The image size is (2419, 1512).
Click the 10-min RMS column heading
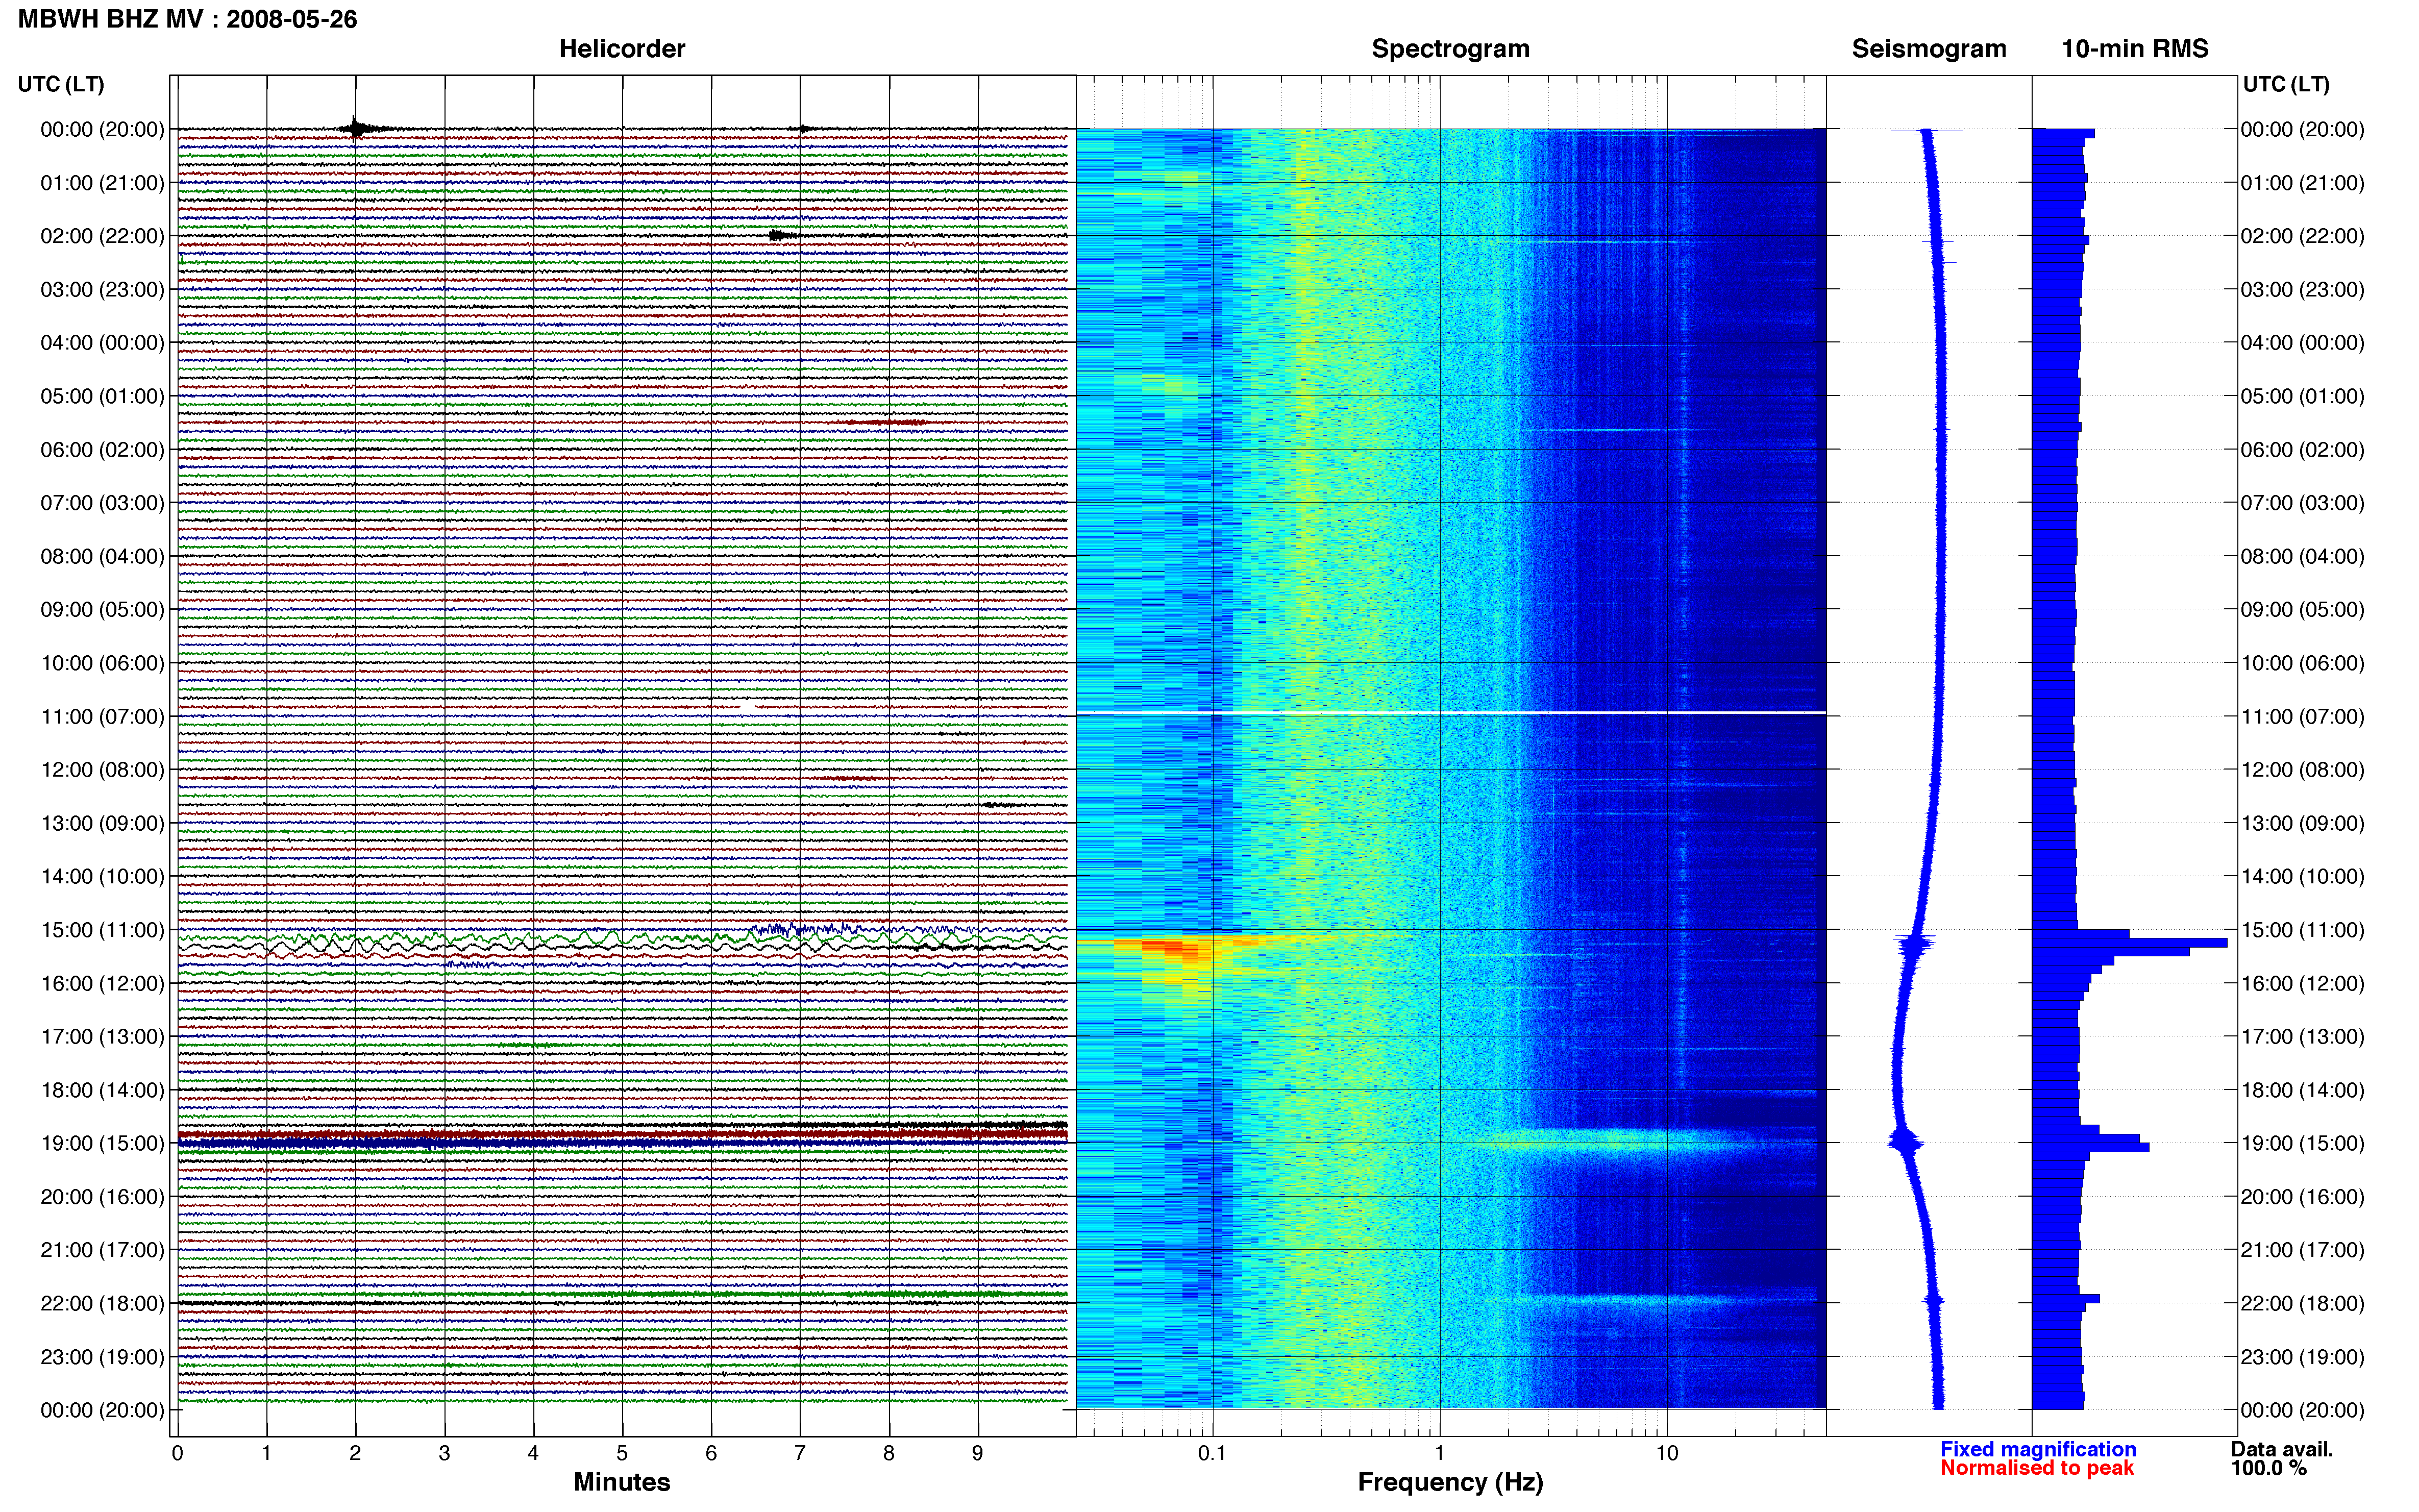click(x=2135, y=49)
